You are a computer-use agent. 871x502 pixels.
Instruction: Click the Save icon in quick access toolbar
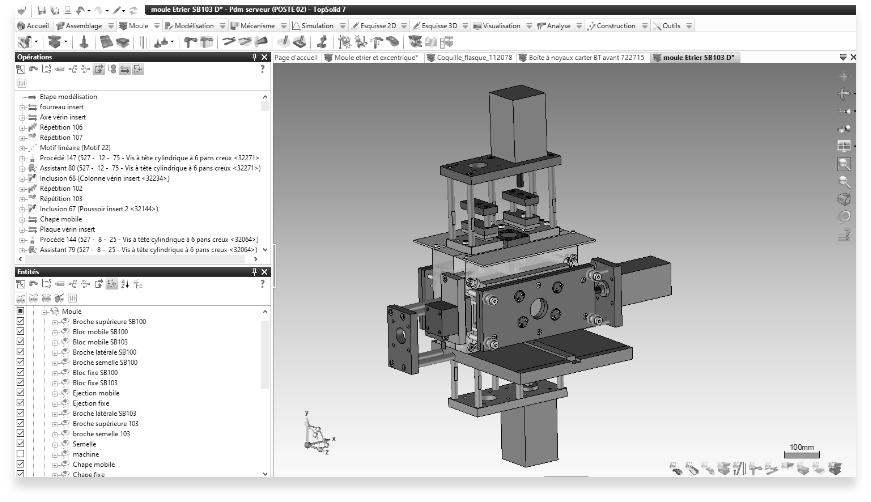pos(43,10)
